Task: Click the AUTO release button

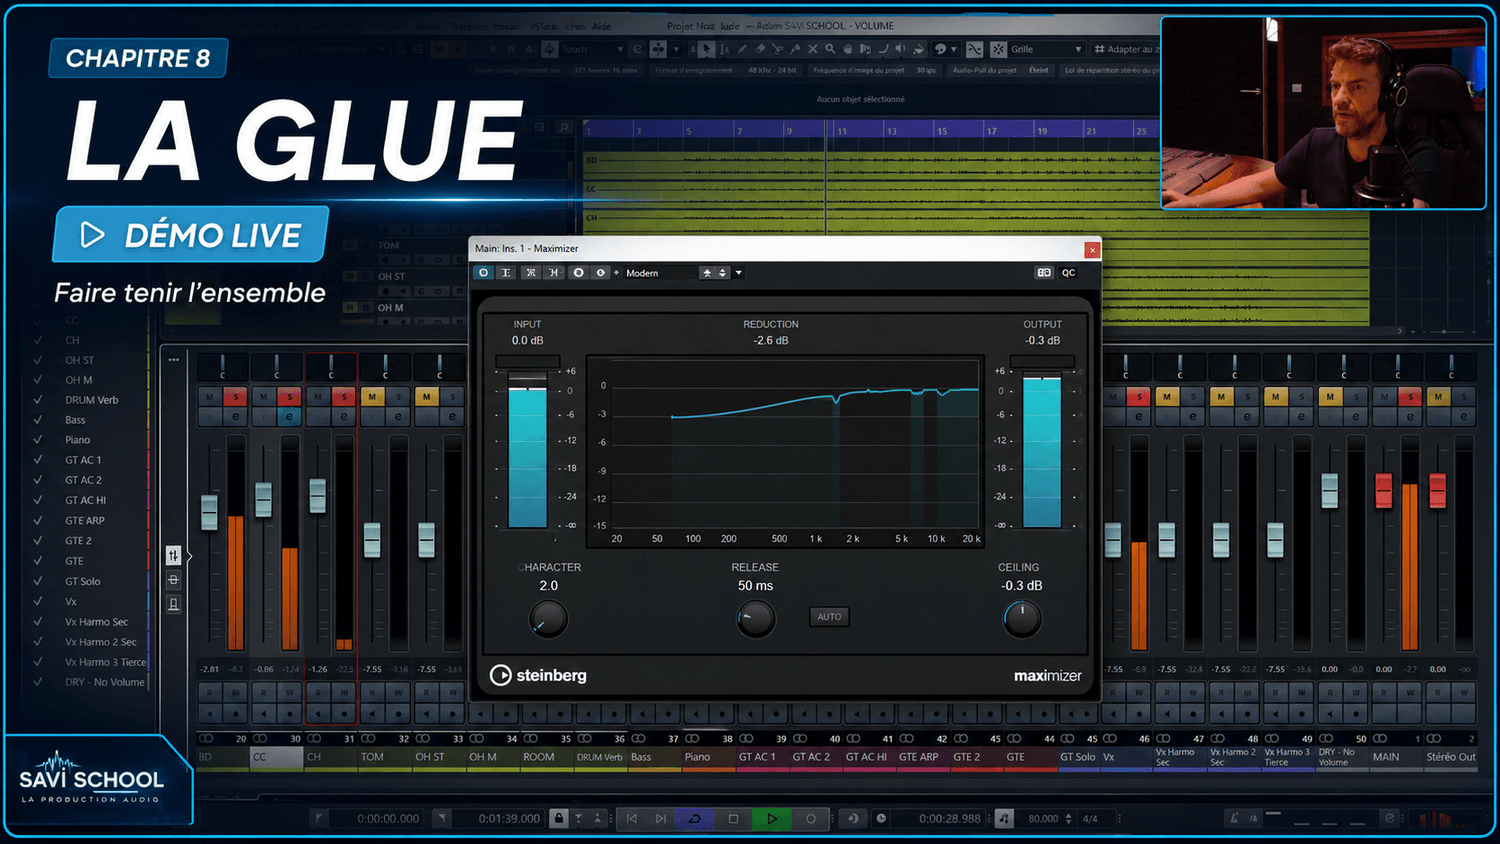Action: (x=829, y=617)
